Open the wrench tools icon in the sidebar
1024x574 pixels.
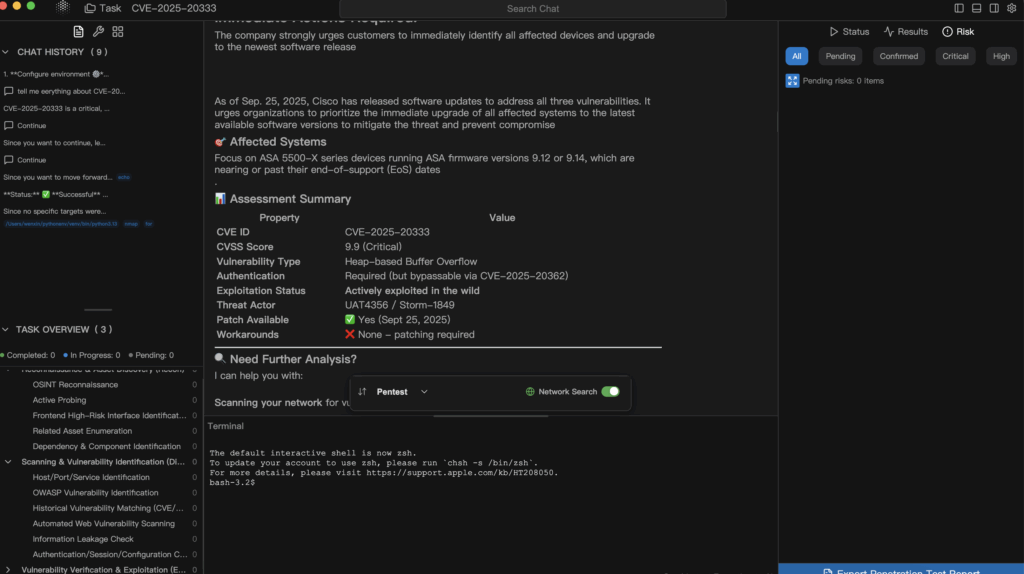pos(98,32)
